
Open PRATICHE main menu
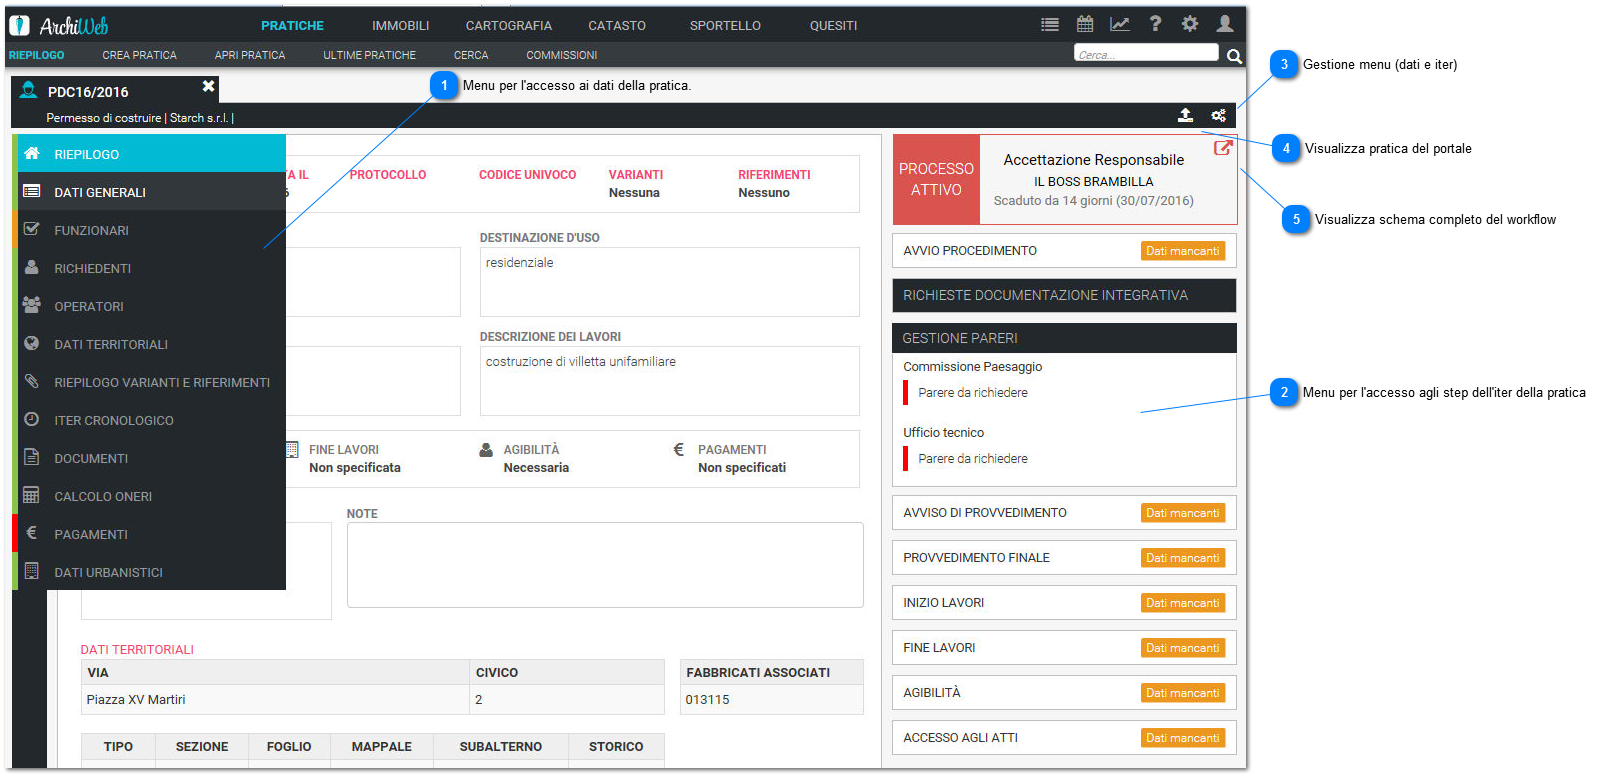point(292,25)
